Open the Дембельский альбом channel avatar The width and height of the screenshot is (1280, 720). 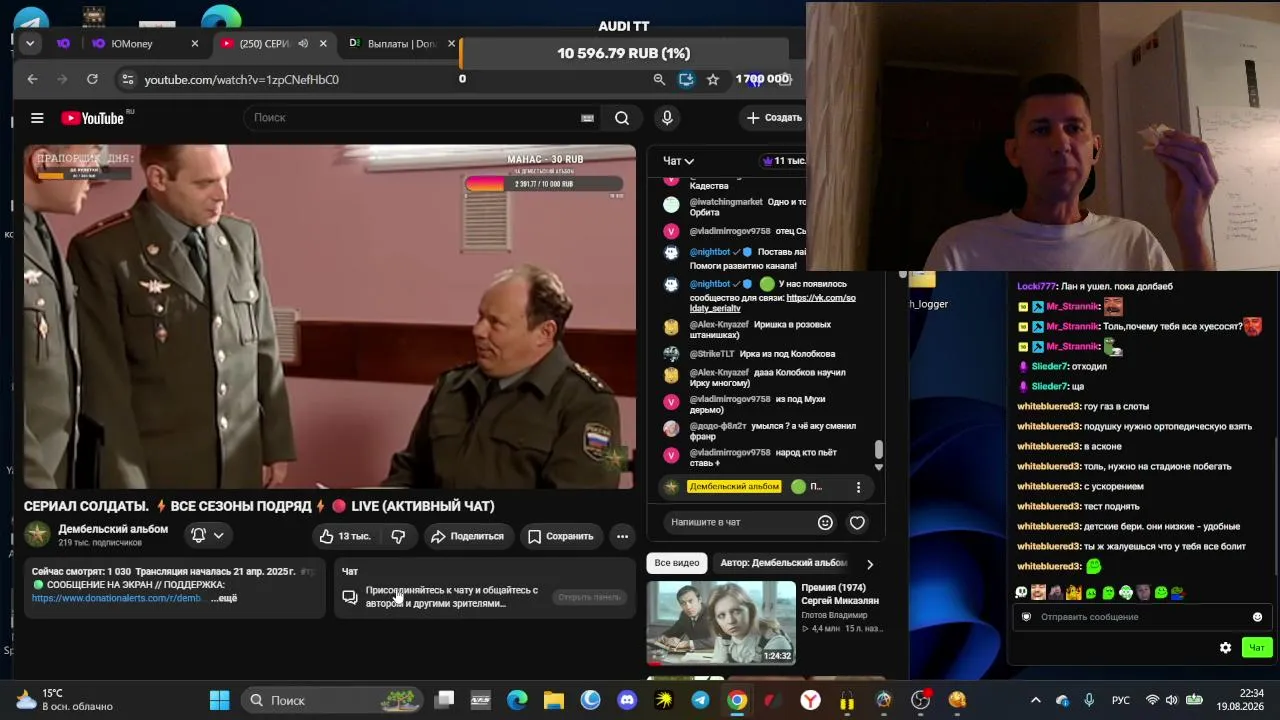pos(37,535)
